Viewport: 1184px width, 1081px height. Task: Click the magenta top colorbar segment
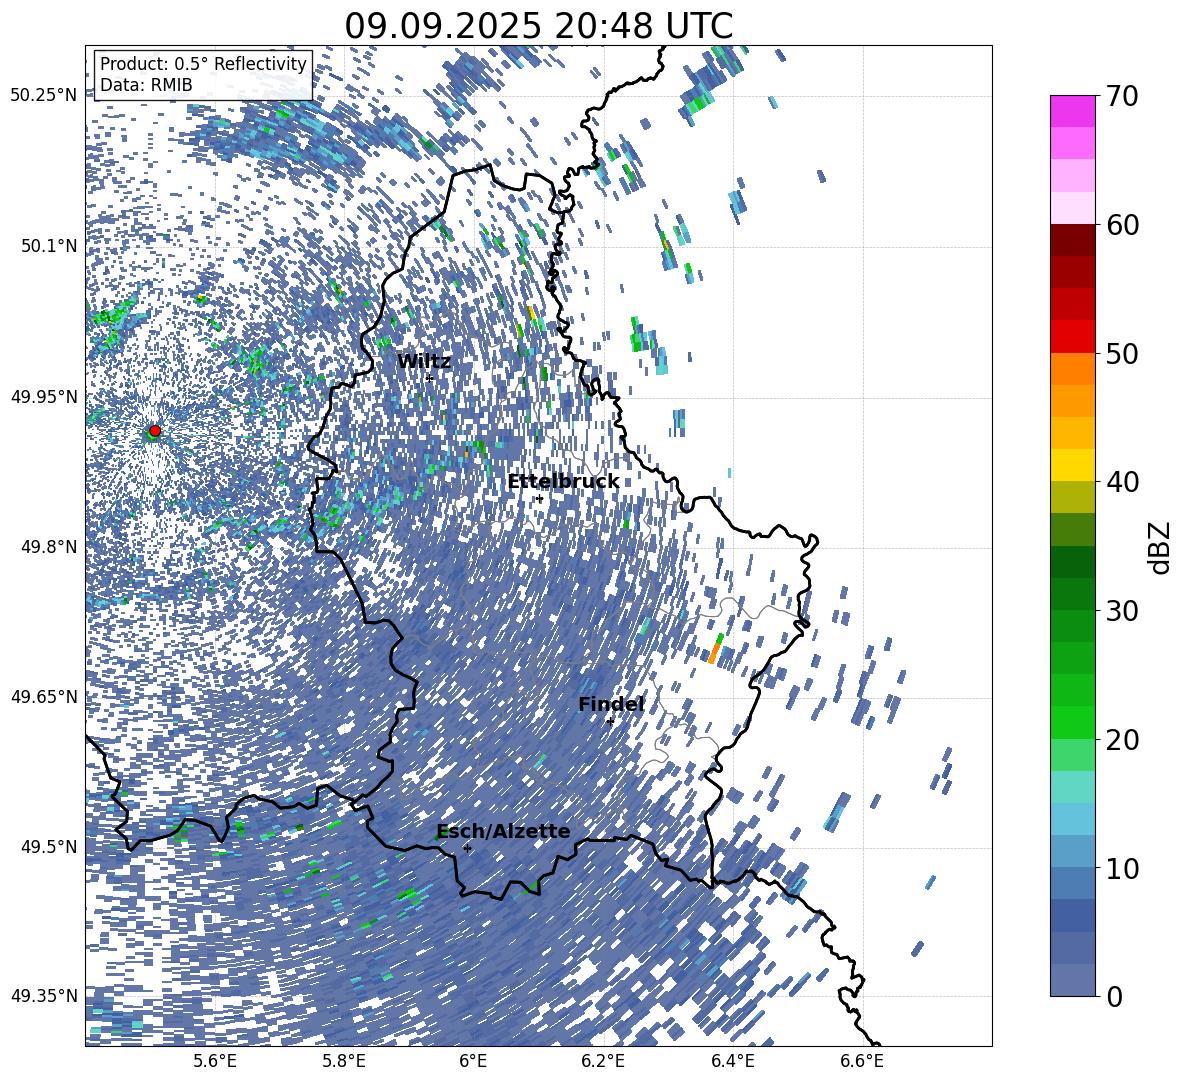(1072, 111)
